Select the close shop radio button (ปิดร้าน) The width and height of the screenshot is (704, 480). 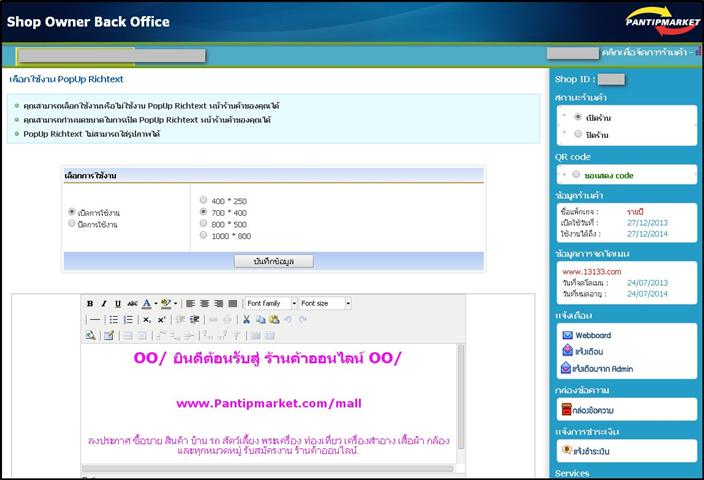pos(578,134)
